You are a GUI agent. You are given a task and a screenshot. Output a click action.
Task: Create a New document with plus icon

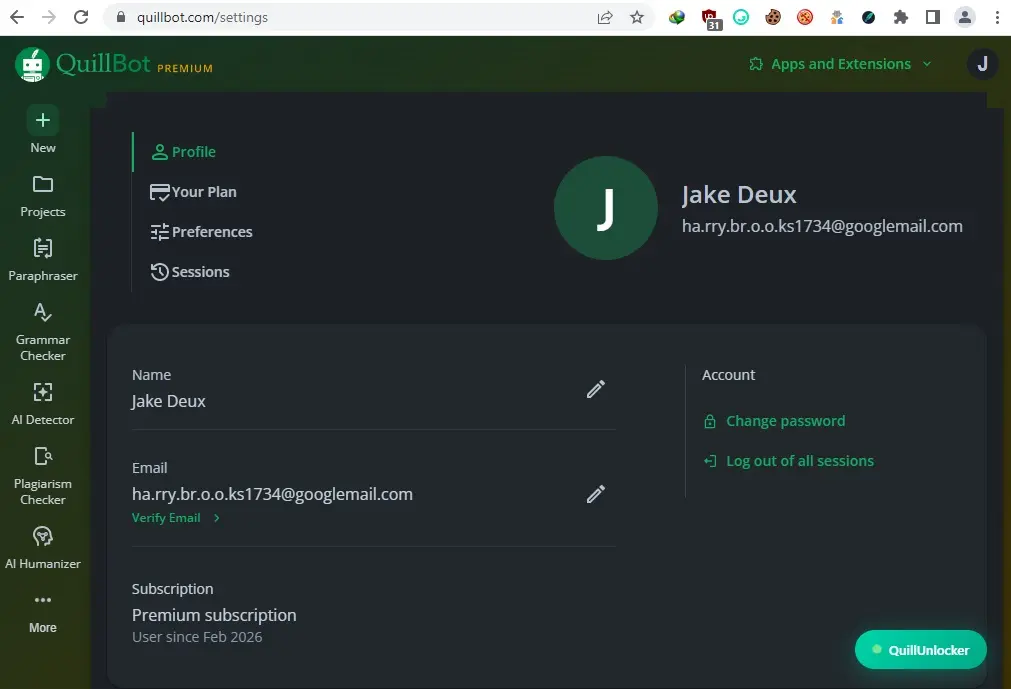43,120
